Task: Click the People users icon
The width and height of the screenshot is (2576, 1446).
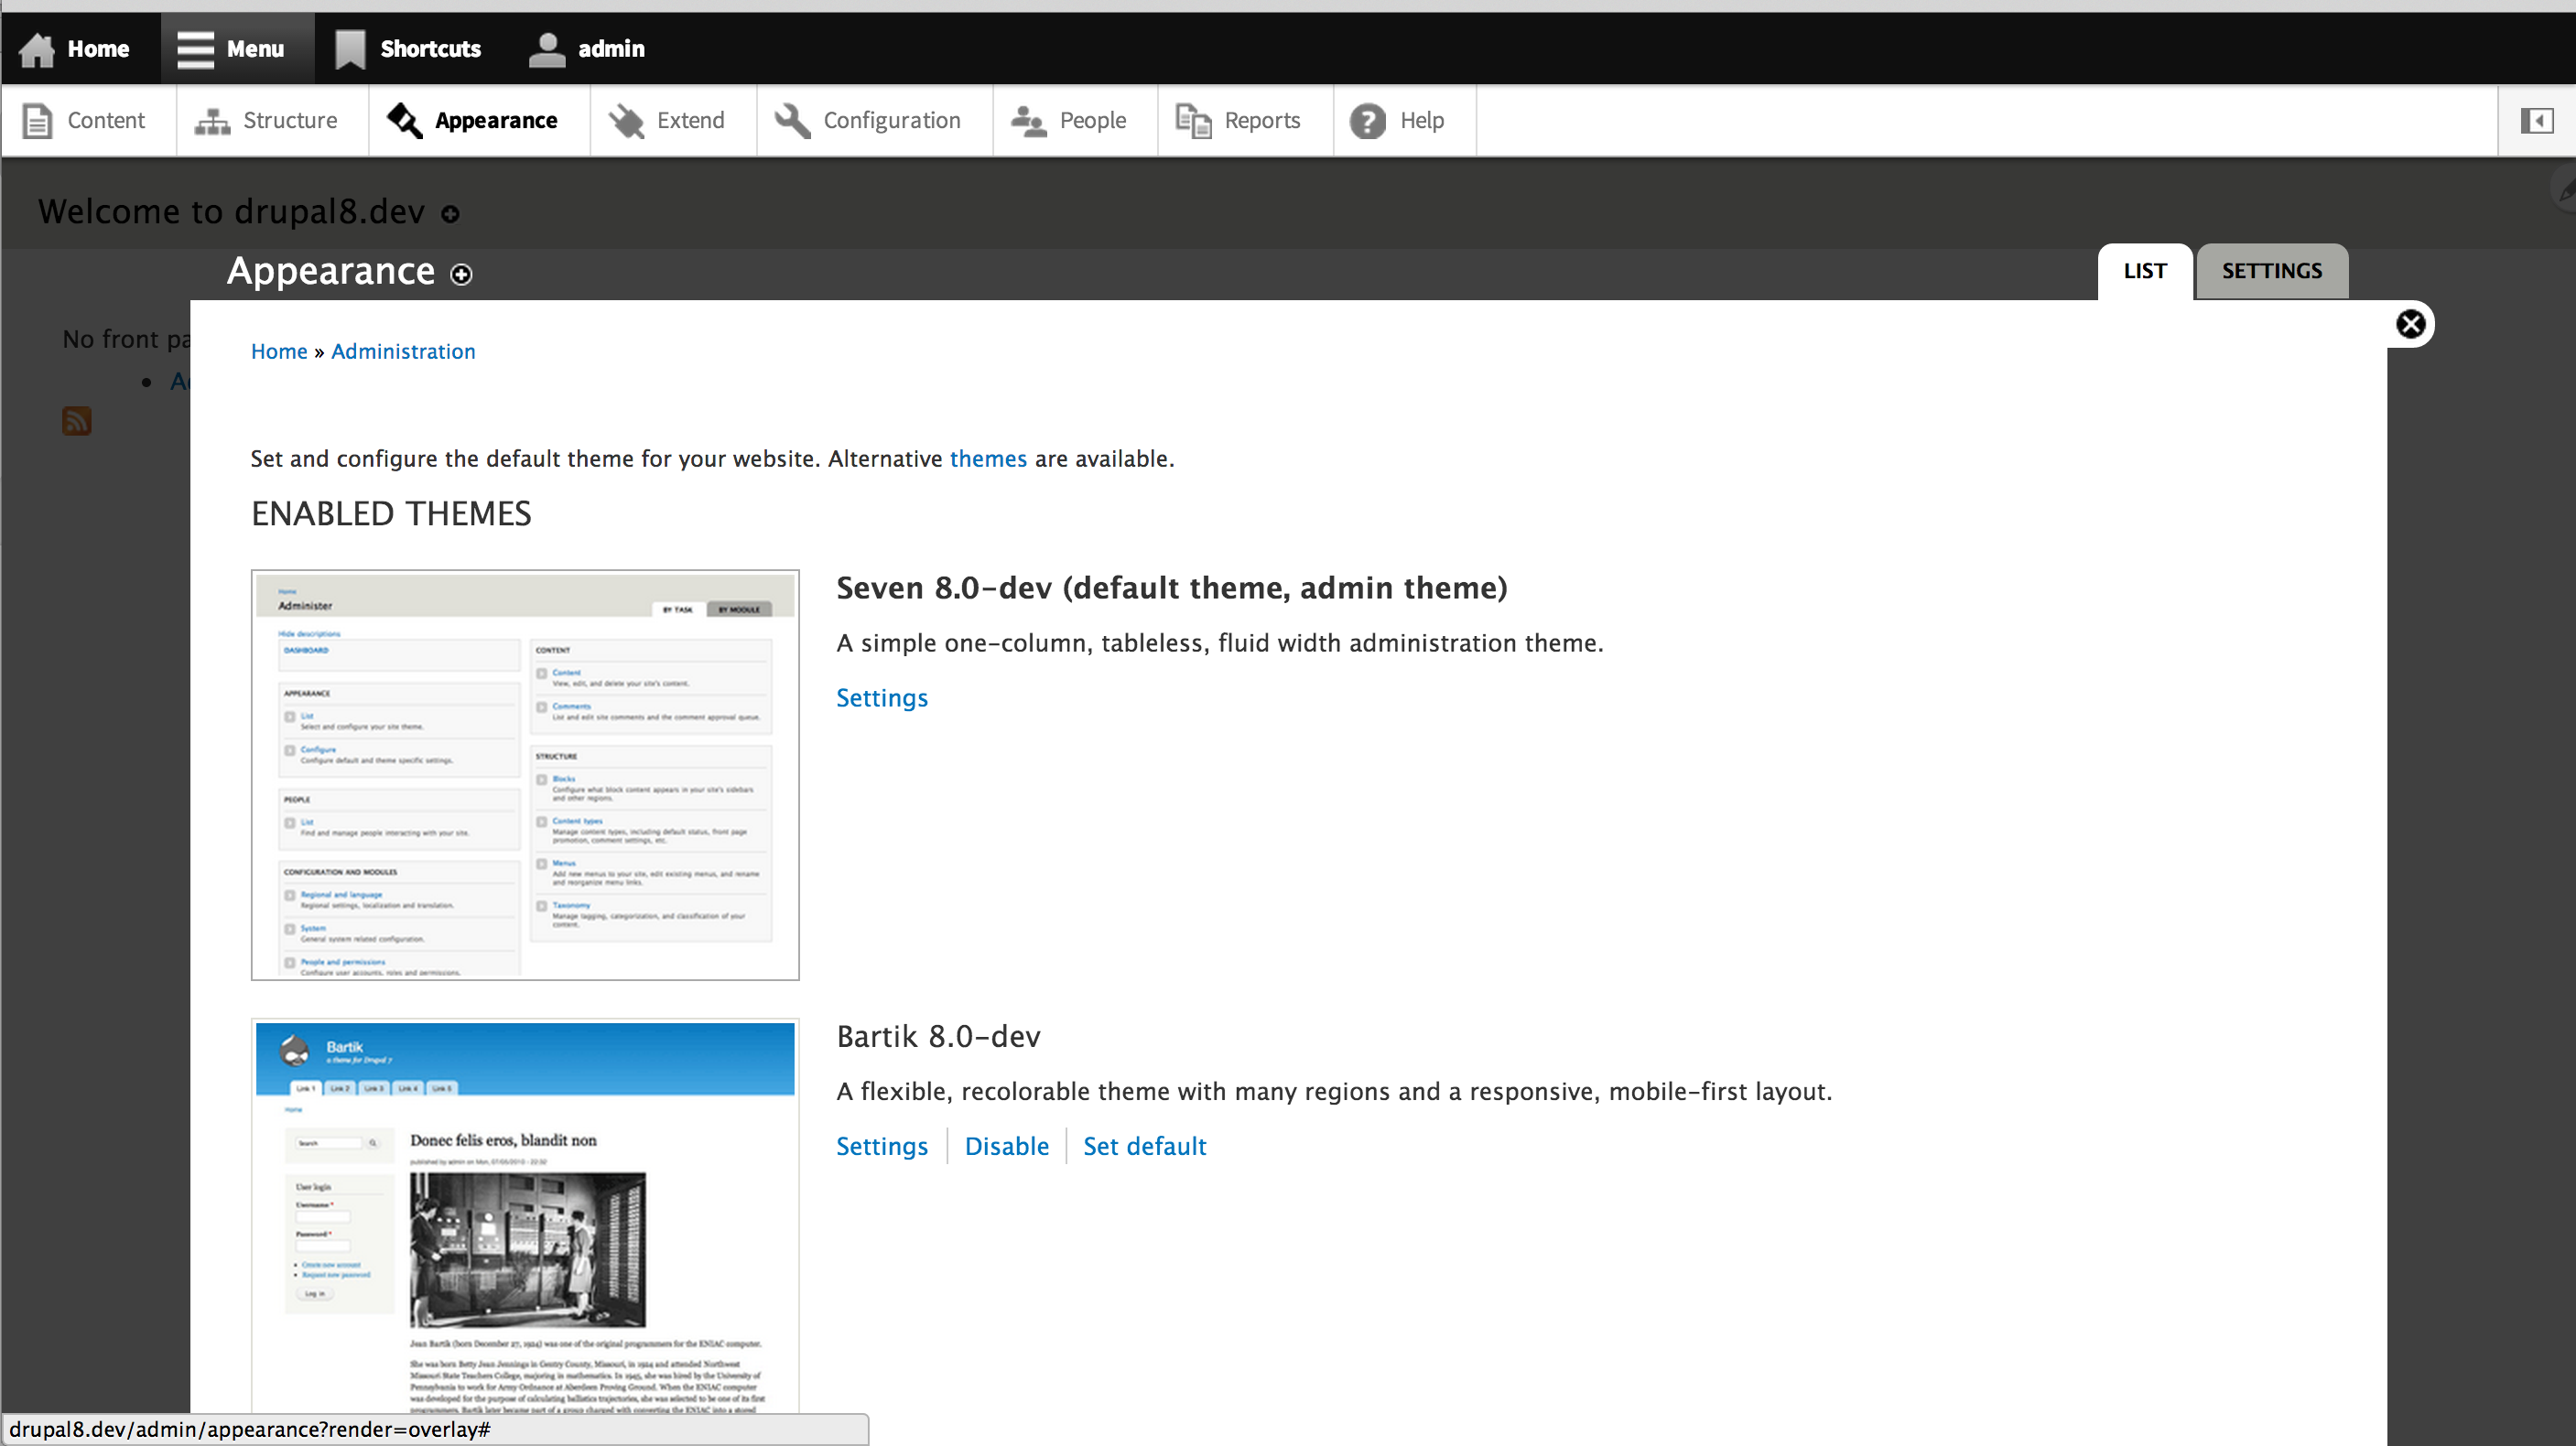Action: point(1028,121)
